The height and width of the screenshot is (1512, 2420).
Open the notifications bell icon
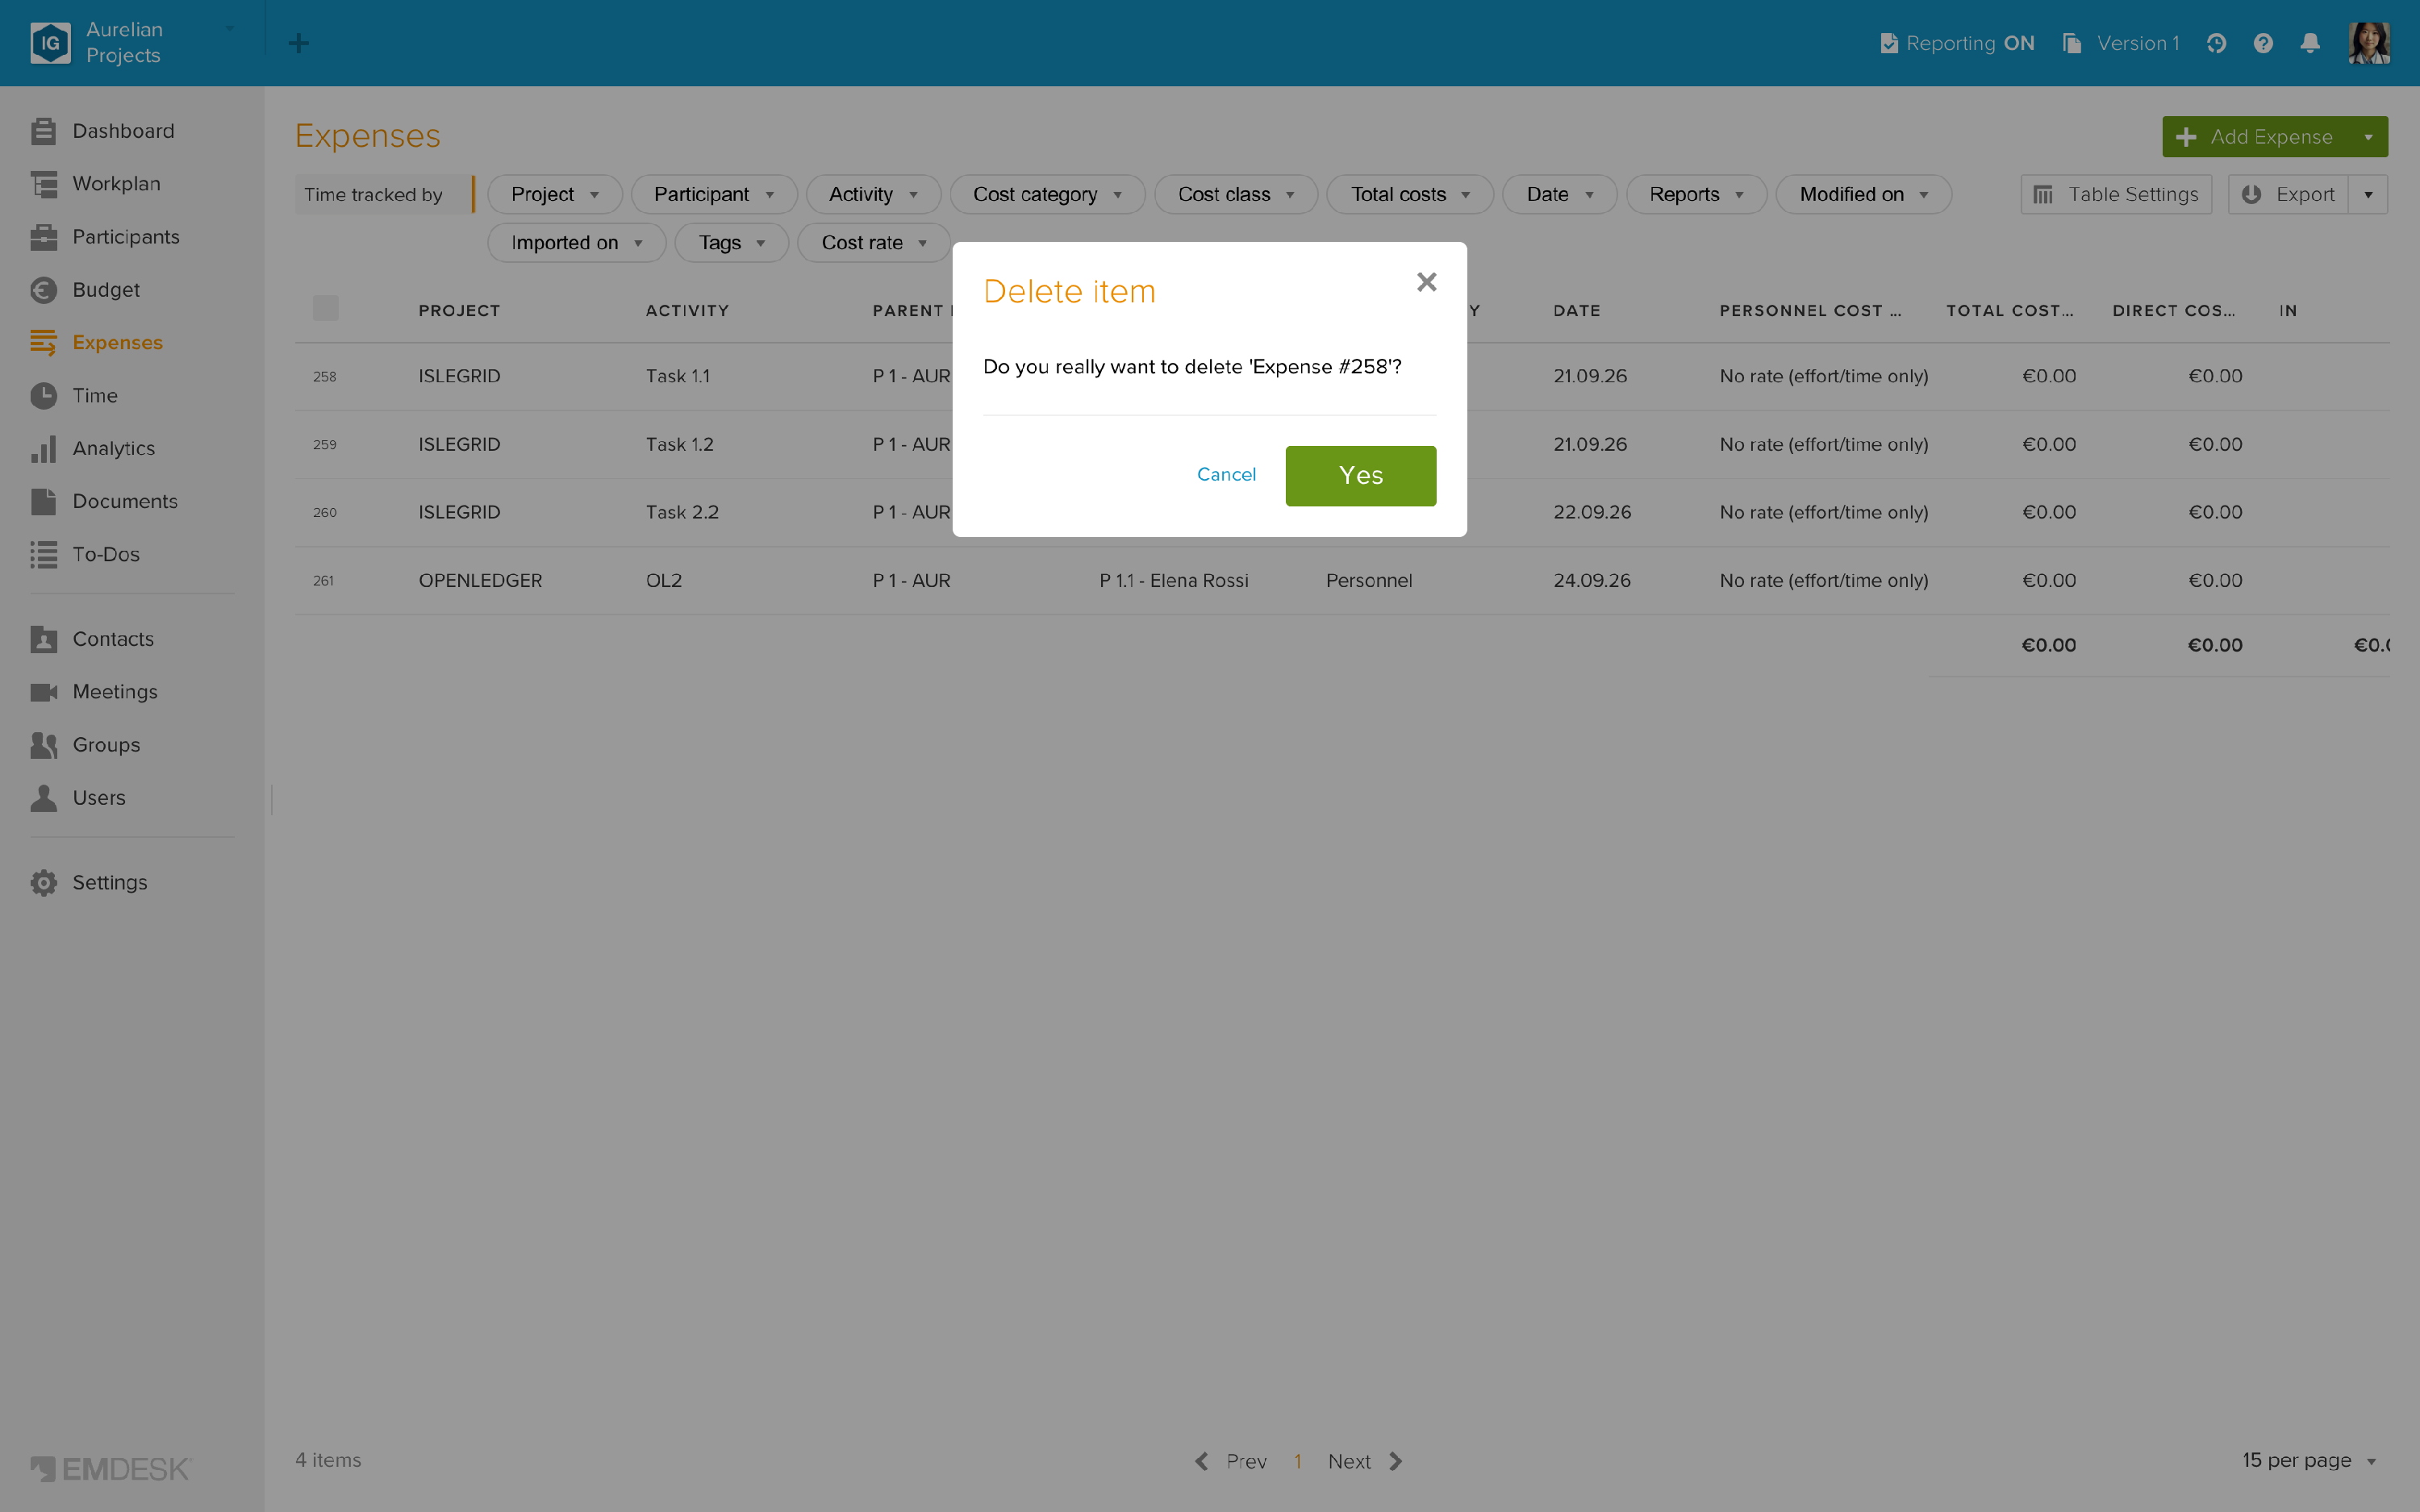click(2310, 43)
